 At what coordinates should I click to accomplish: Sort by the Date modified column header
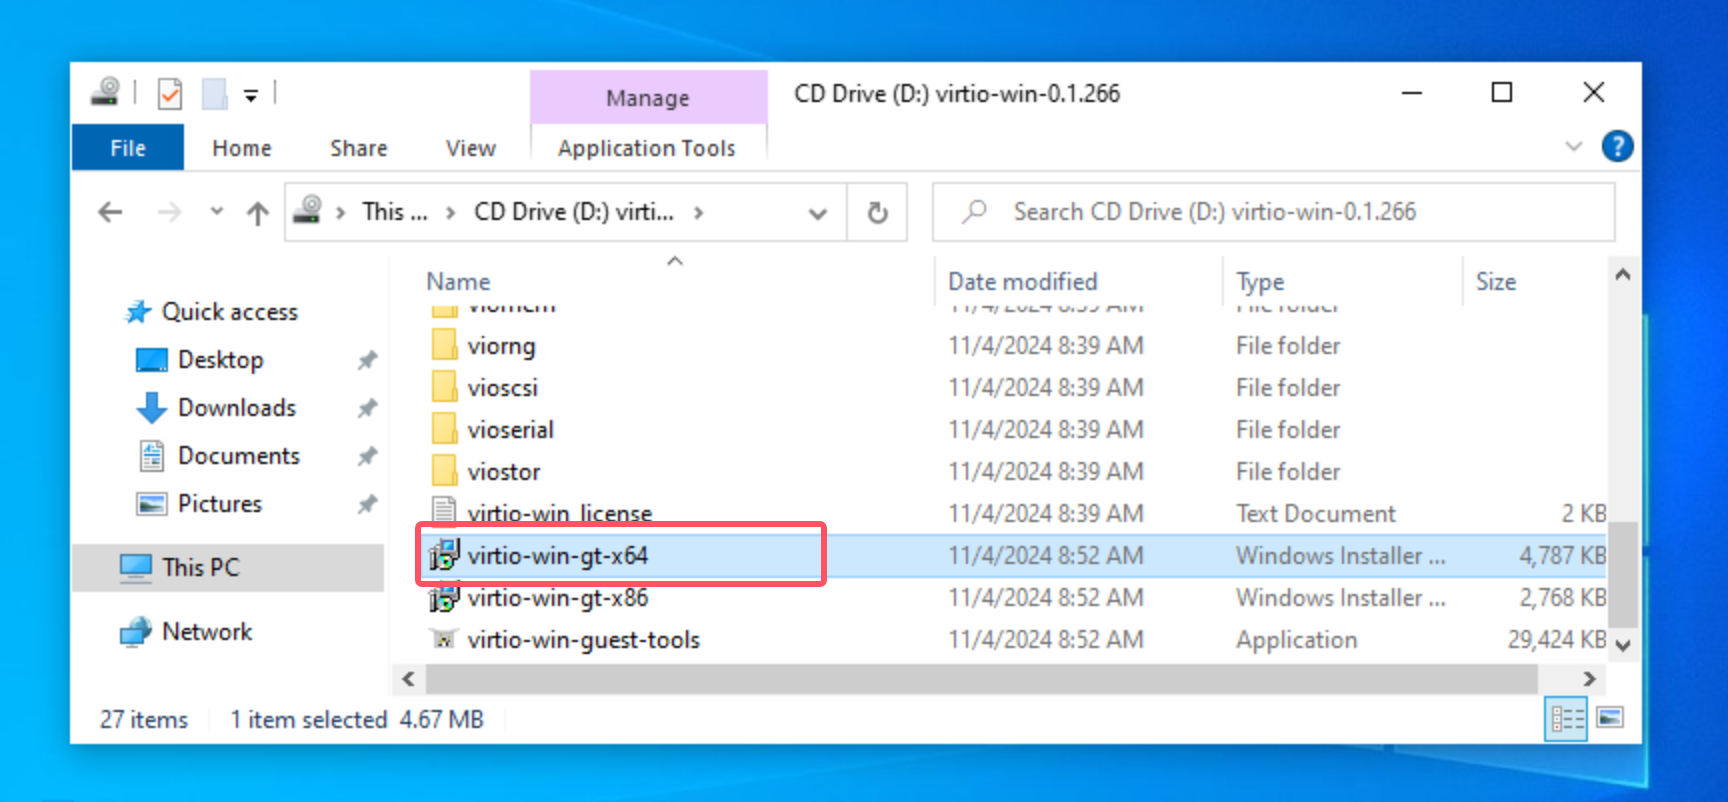1022,282
